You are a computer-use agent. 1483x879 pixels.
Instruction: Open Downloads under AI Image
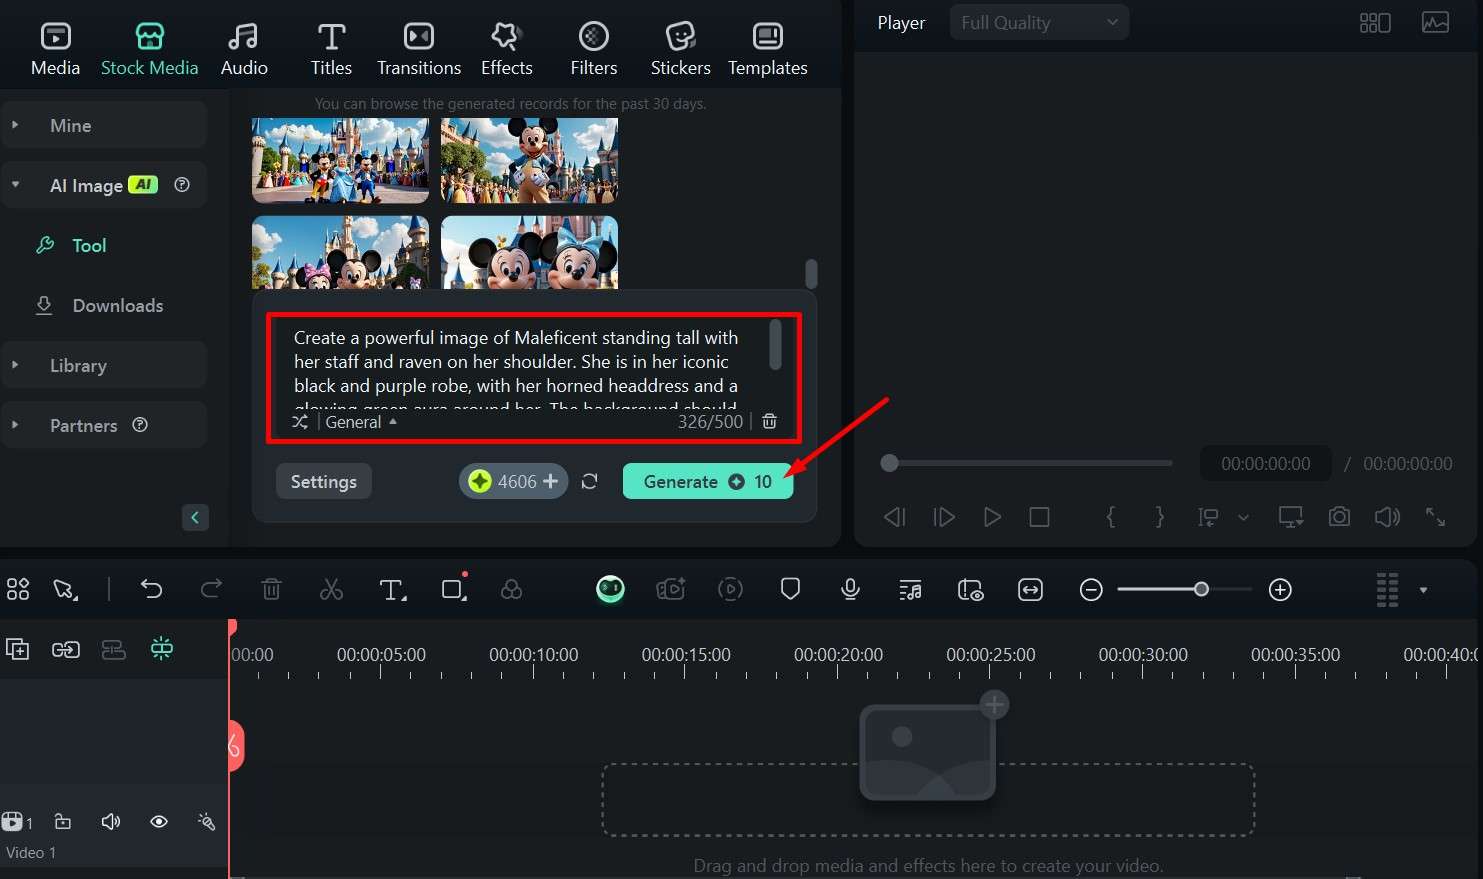[117, 306]
